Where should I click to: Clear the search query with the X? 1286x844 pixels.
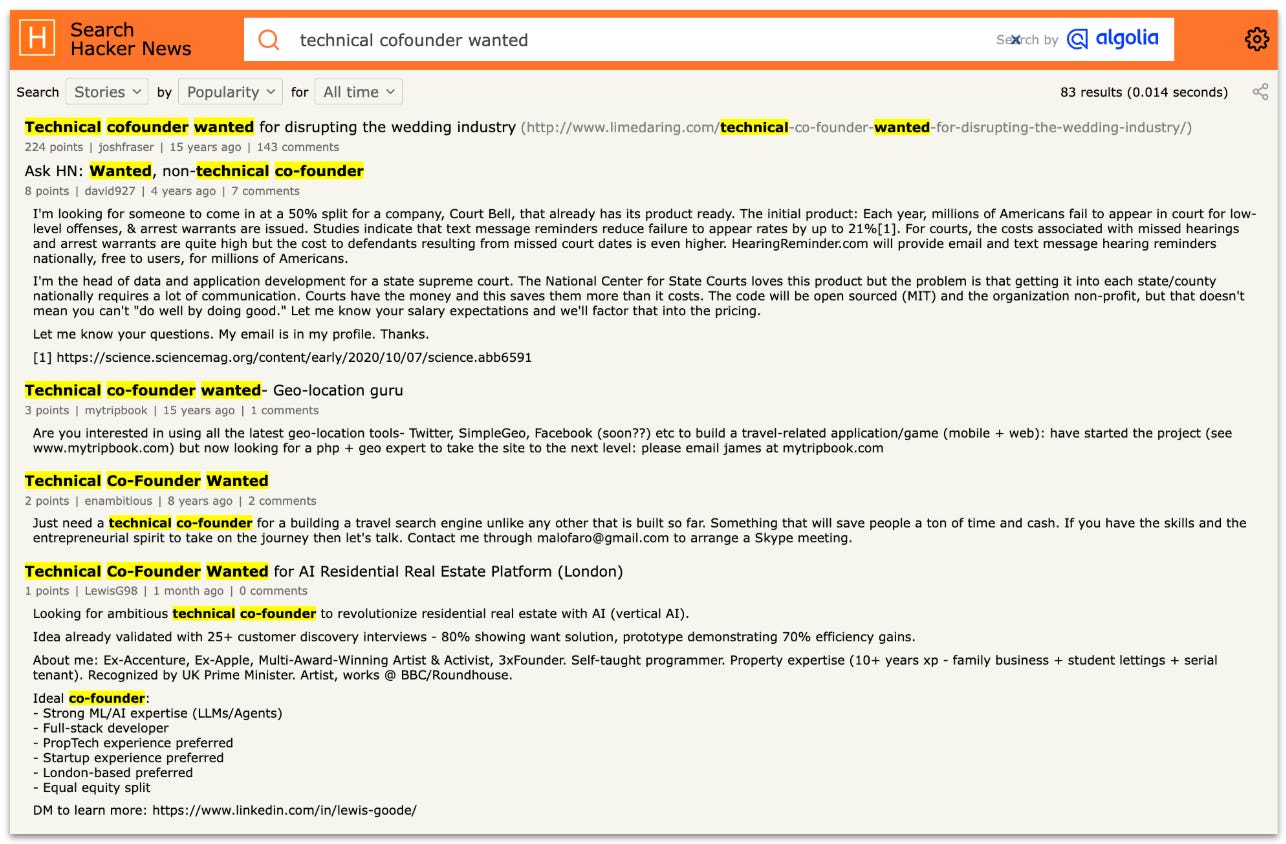1015,40
